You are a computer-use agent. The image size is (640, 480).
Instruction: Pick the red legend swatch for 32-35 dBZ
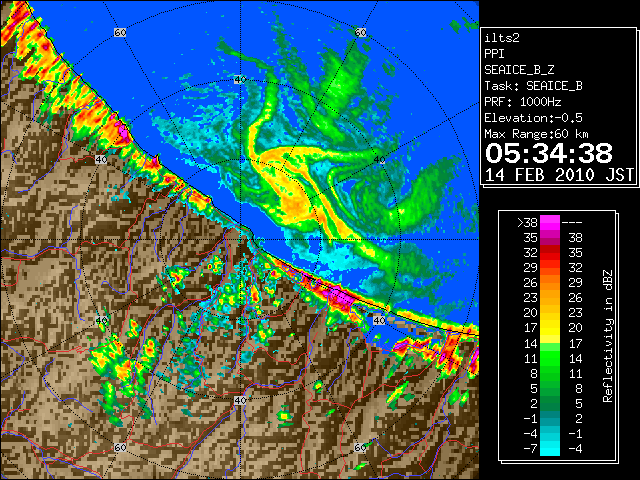pyautogui.click(x=550, y=253)
